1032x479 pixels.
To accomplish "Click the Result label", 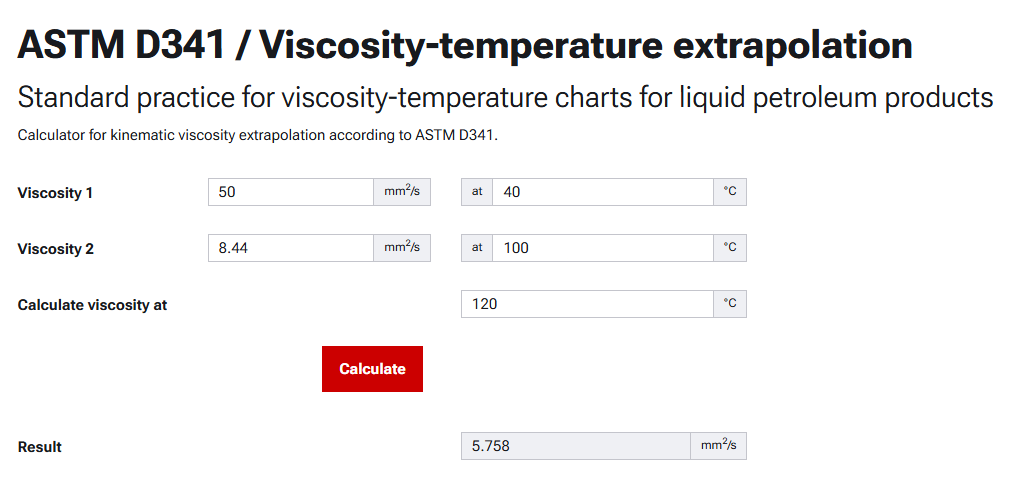I will click(39, 447).
